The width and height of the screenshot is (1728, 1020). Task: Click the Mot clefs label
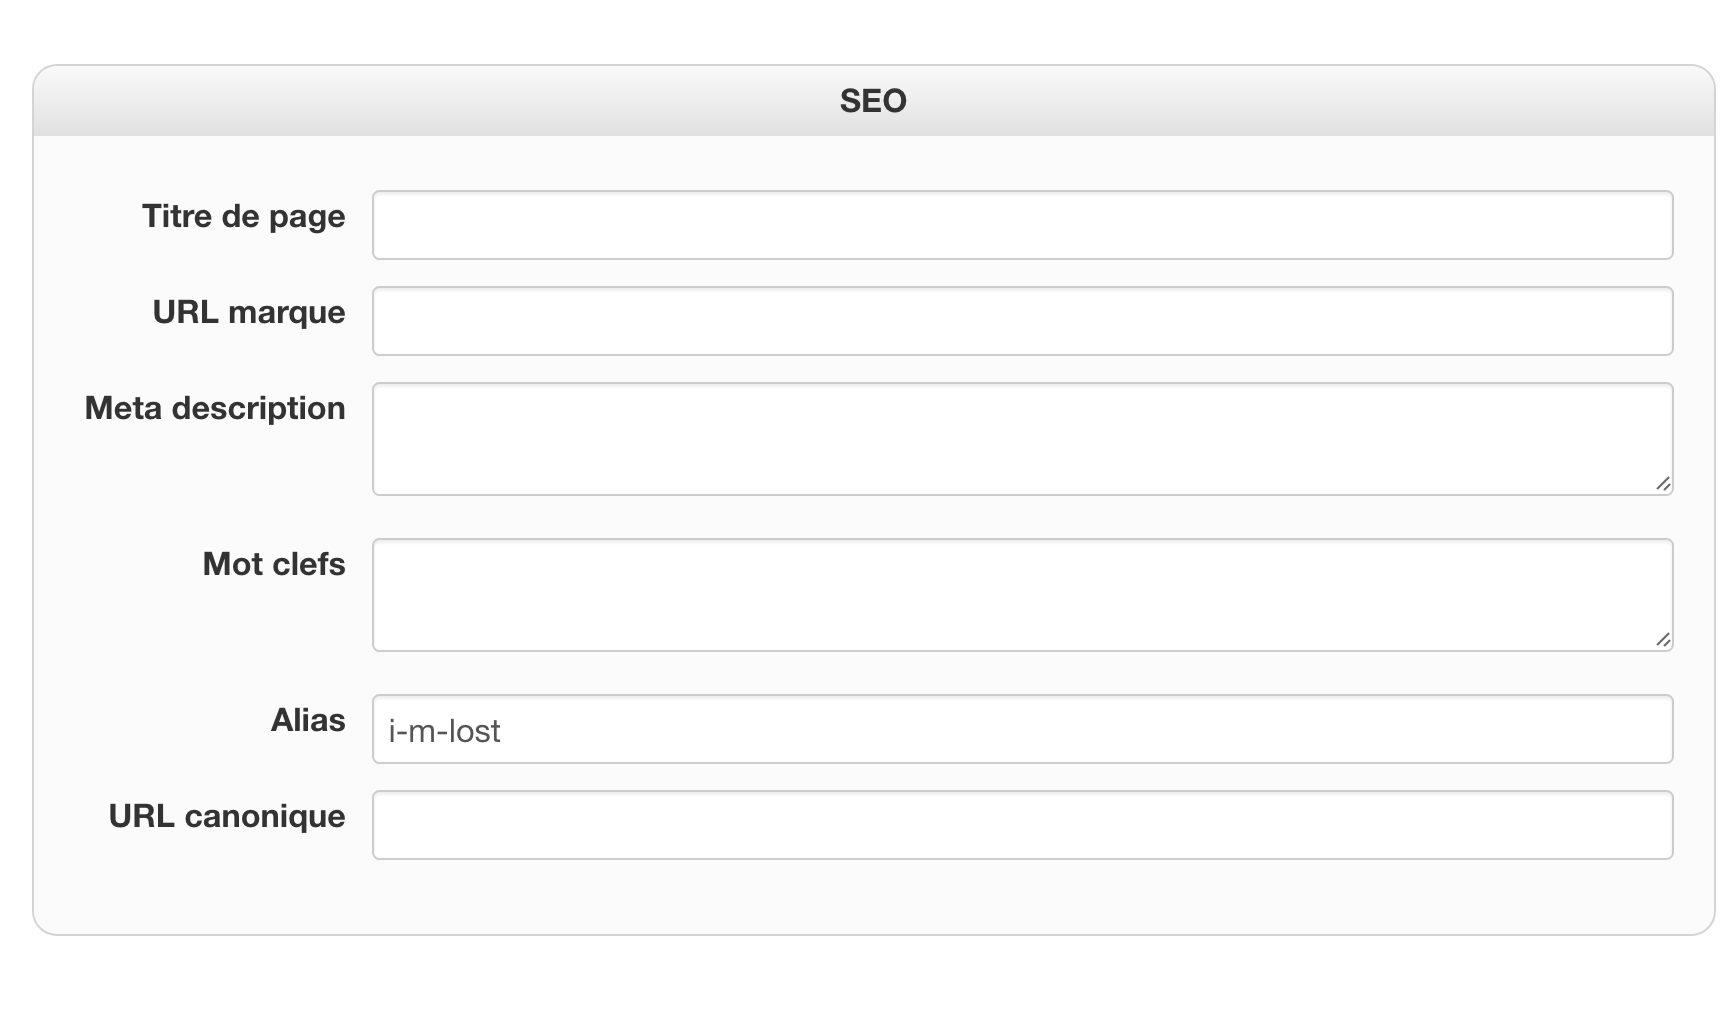click(274, 564)
